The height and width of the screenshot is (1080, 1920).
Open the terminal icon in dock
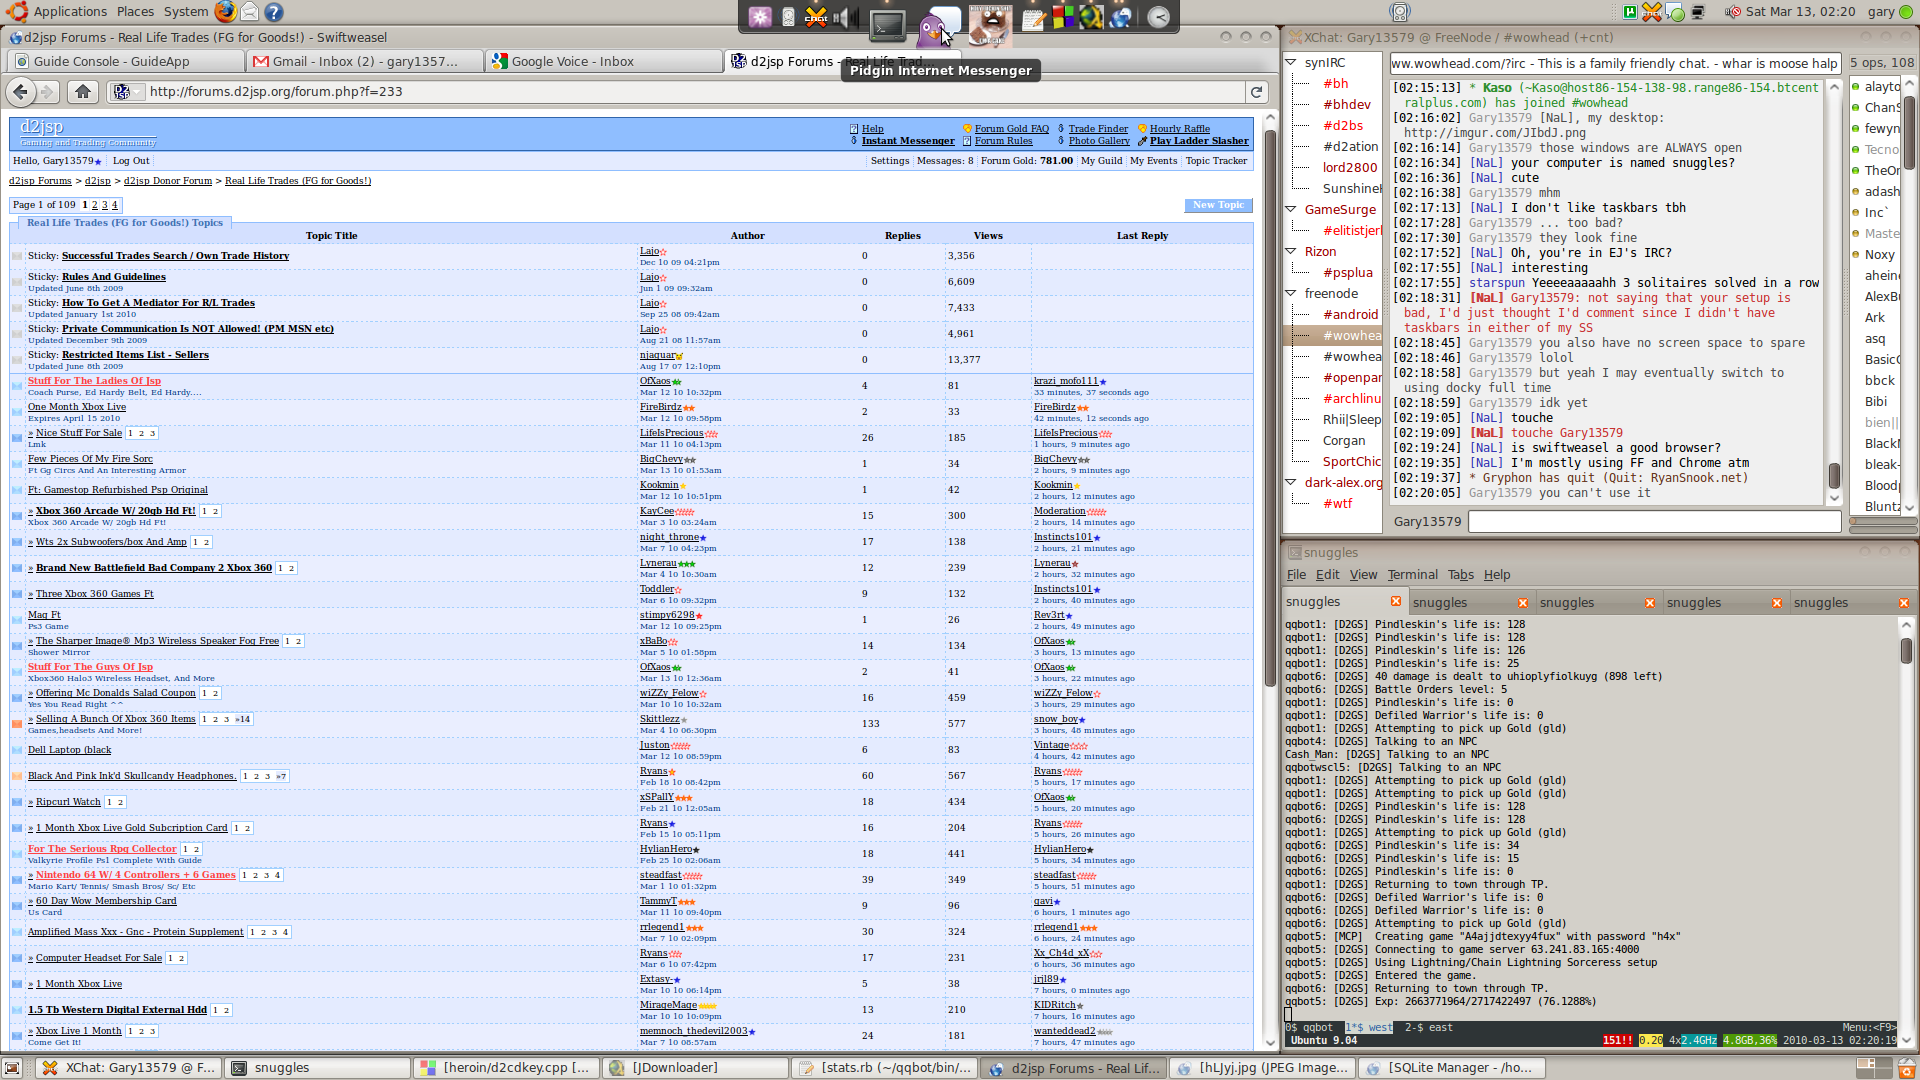pos(886,24)
